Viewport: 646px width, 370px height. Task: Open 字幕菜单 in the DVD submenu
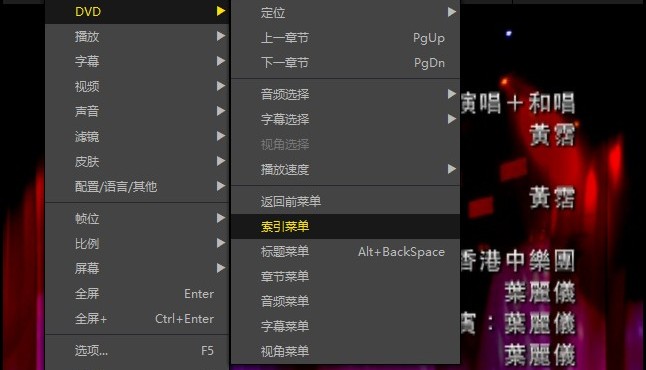(345, 326)
